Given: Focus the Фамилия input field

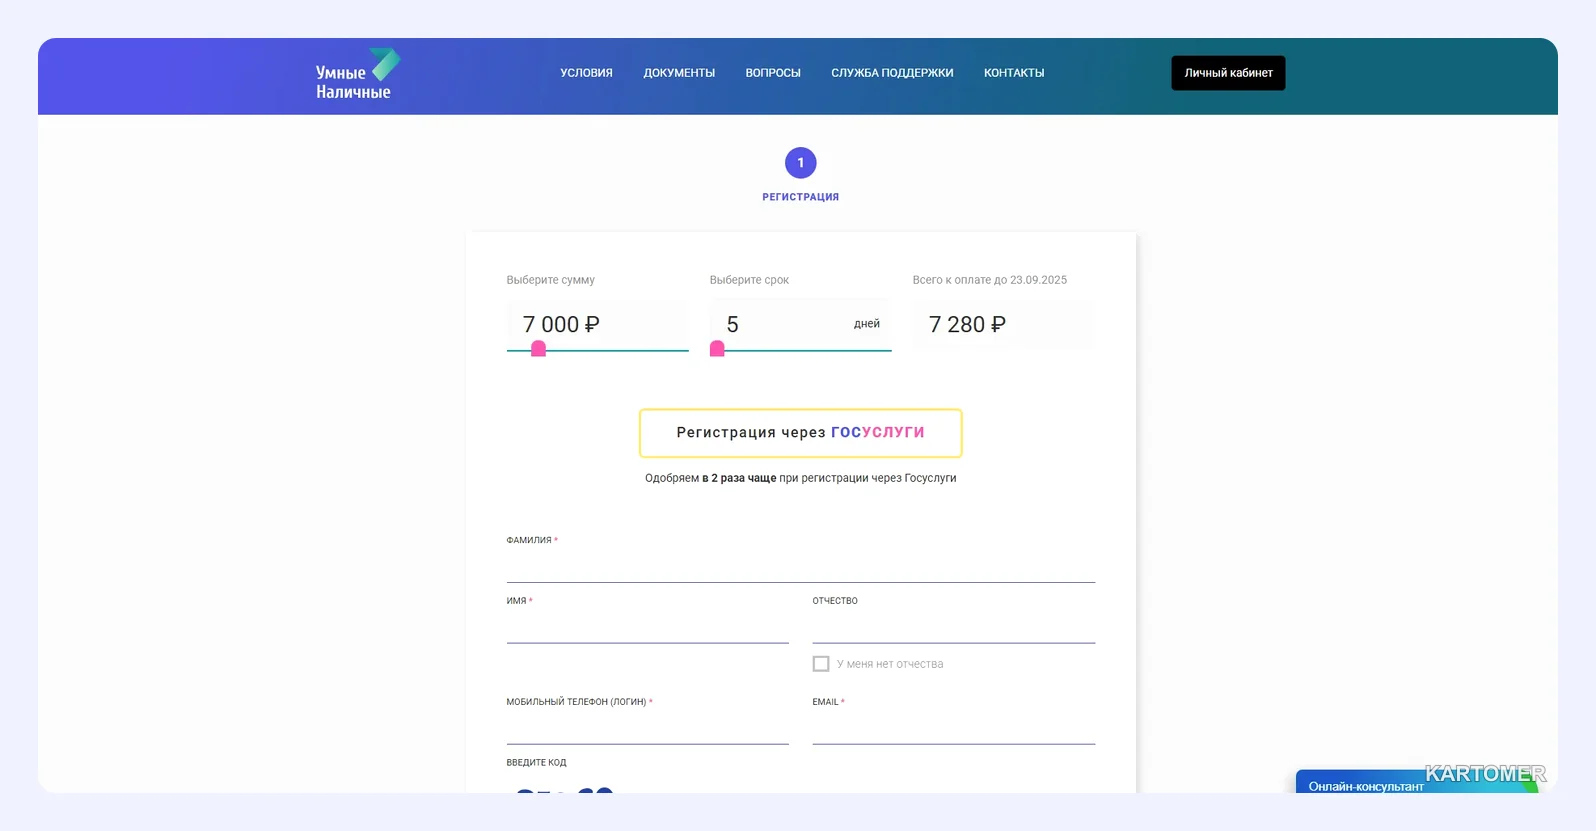Looking at the screenshot, I should pos(800,566).
